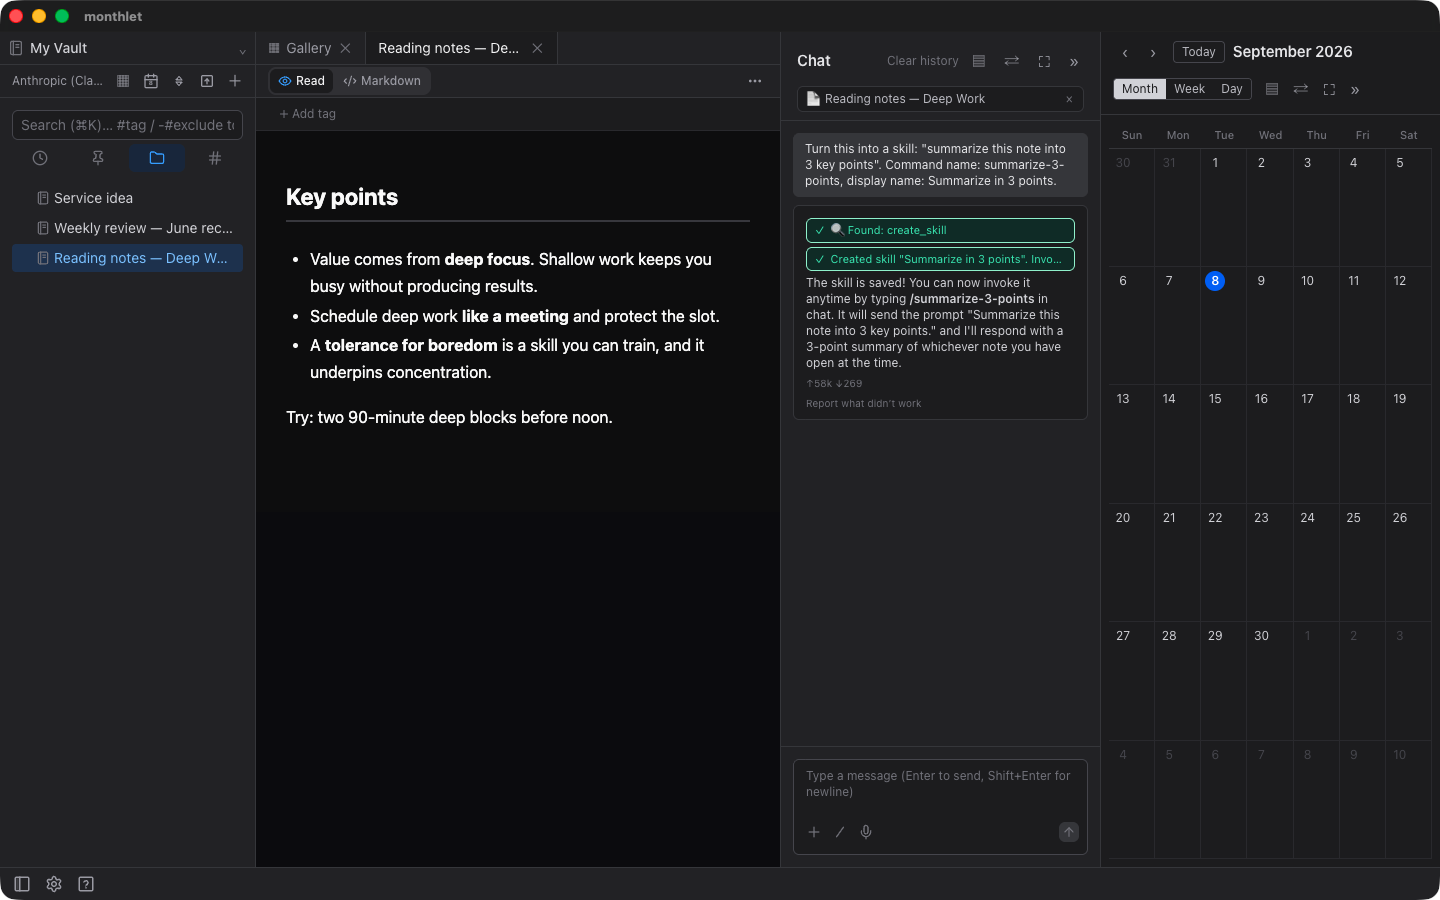This screenshot has height=900, width=1440.
Task: Expand the "Created skill" tool result
Action: pos(940,259)
